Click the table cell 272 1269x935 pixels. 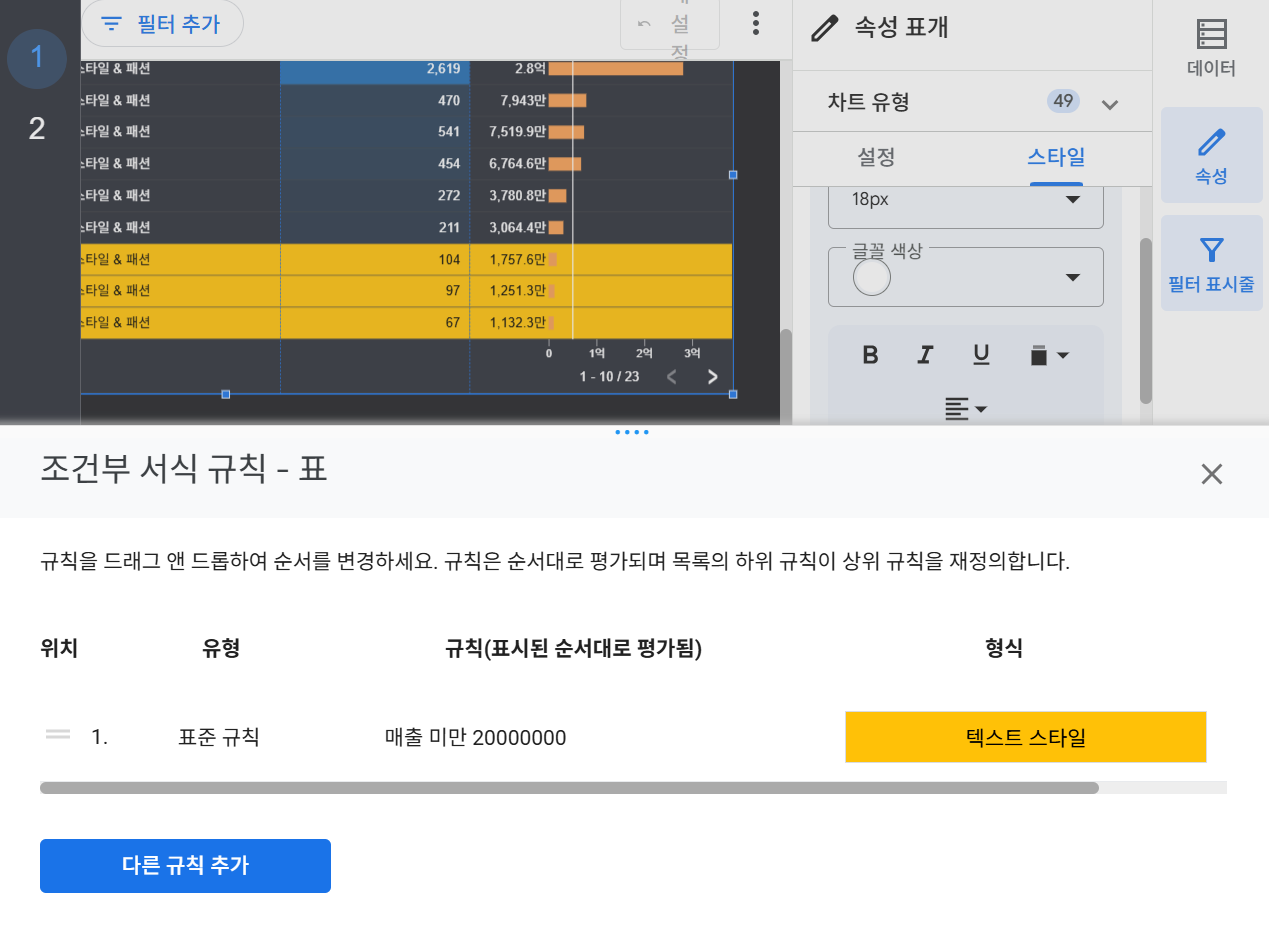449,195
